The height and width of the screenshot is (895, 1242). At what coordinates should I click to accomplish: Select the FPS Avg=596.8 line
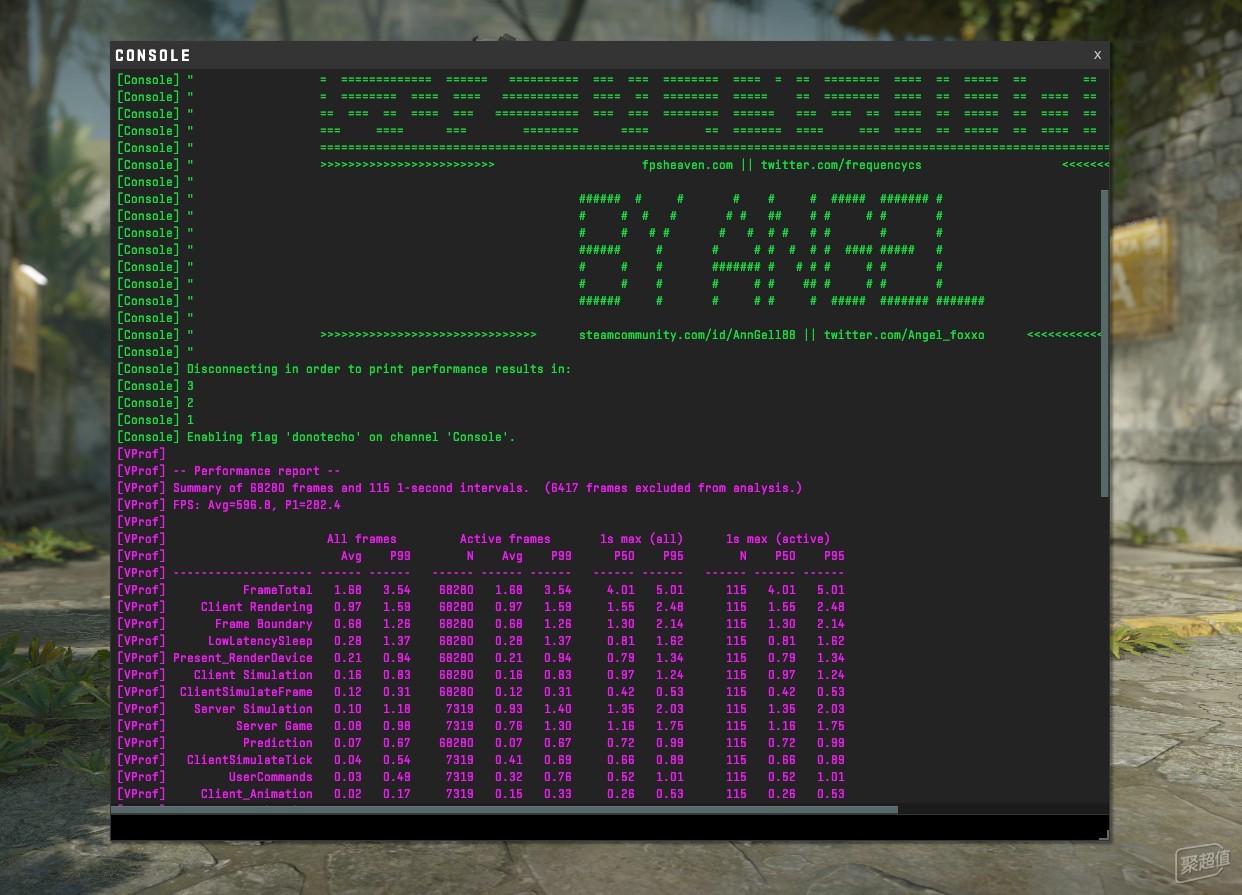click(x=229, y=505)
